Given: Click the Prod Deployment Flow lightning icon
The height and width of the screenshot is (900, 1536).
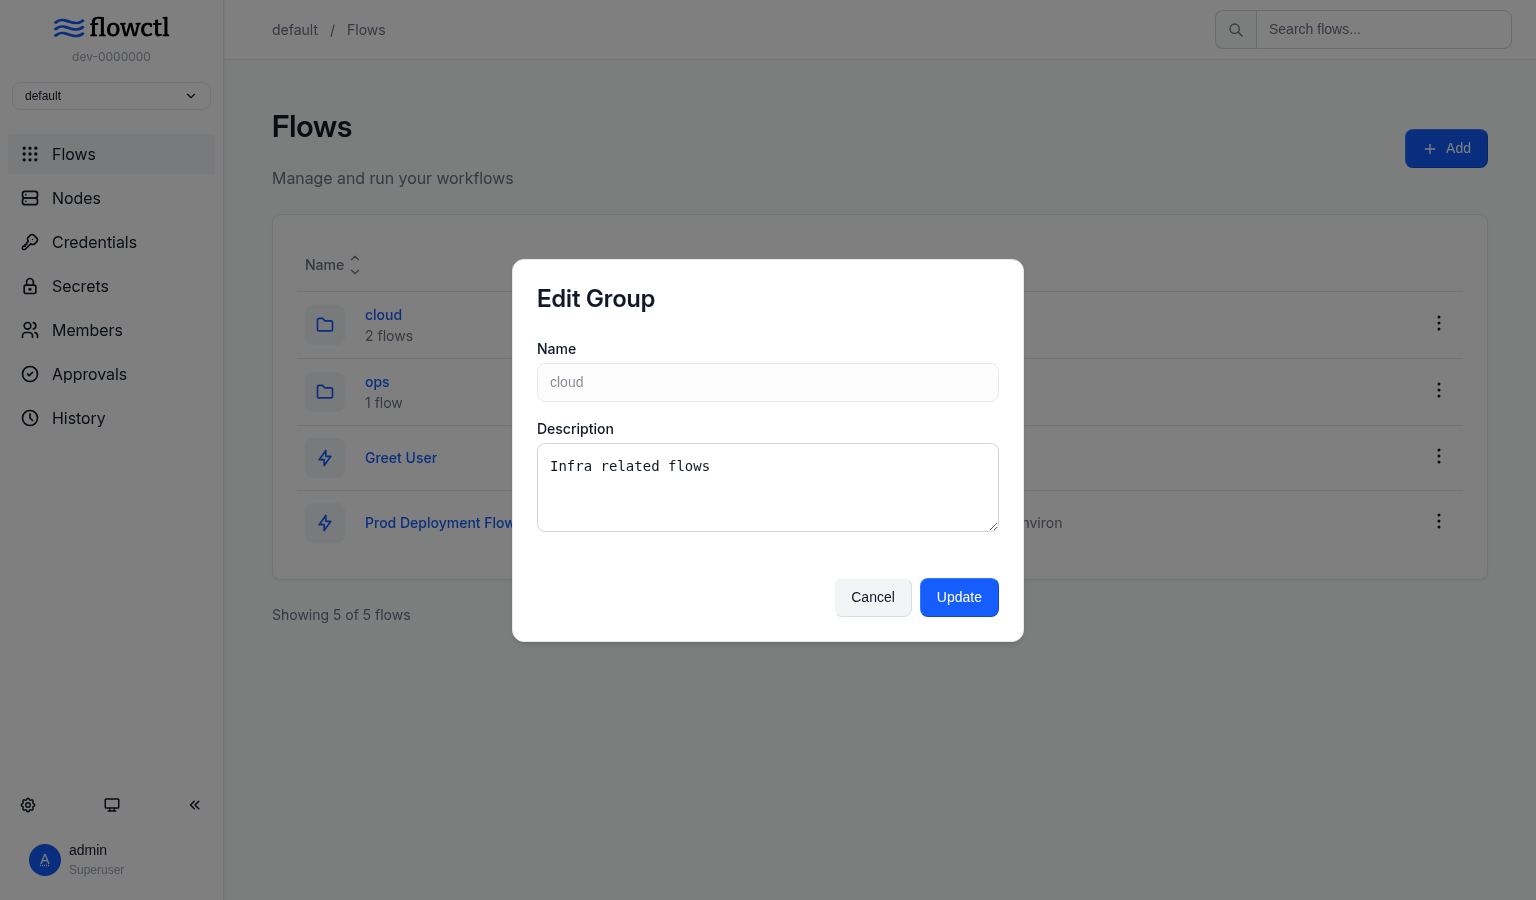Looking at the screenshot, I should coord(325,523).
